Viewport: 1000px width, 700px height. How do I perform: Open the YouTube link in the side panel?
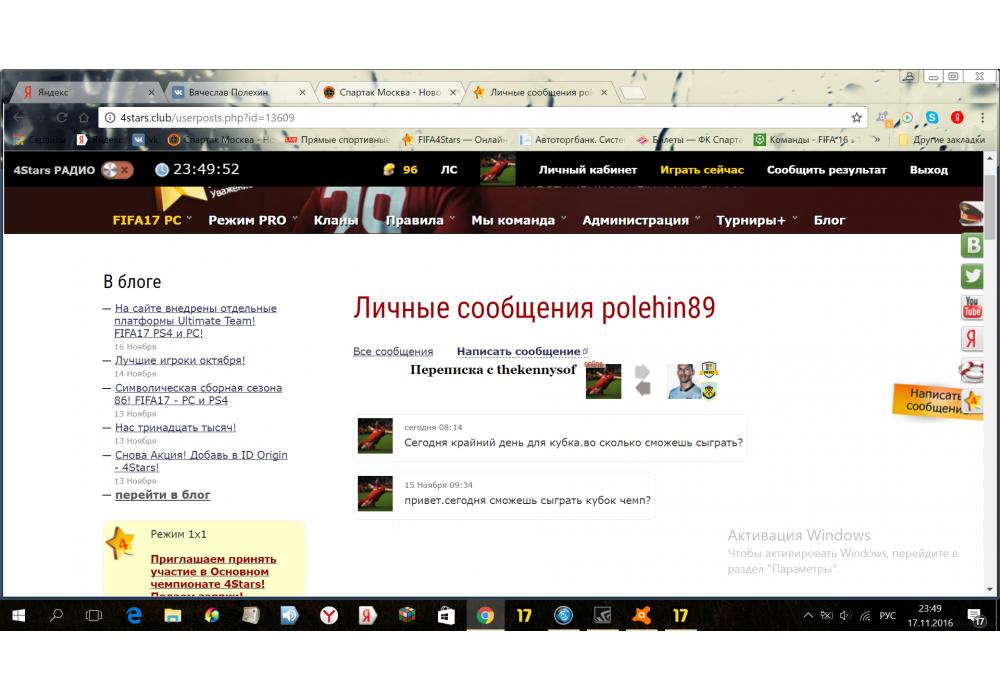point(972,306)
